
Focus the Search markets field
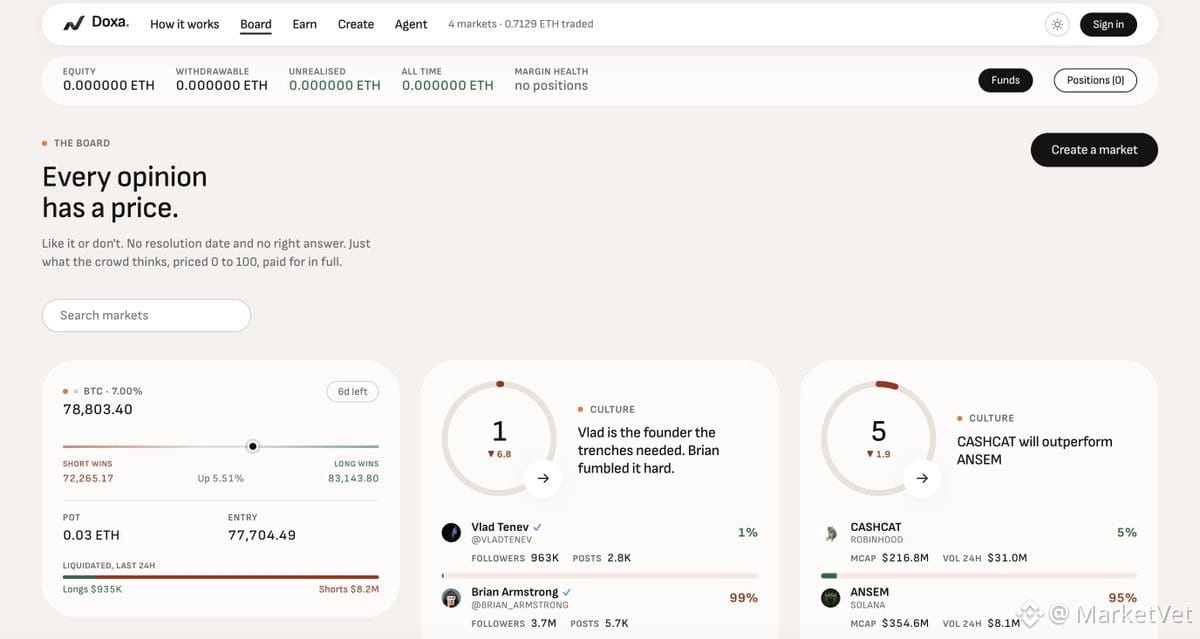pyautogui.click(x=146, y=315)
